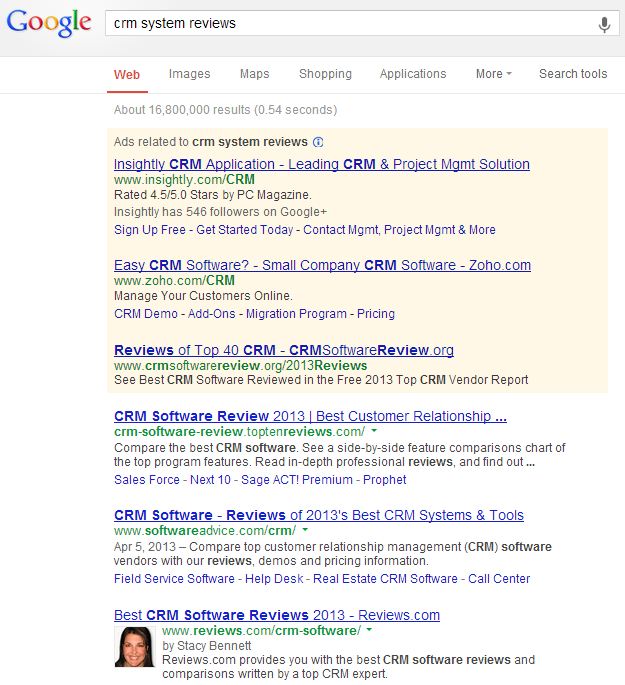Switch to the Web tab

tap(127, 74)
